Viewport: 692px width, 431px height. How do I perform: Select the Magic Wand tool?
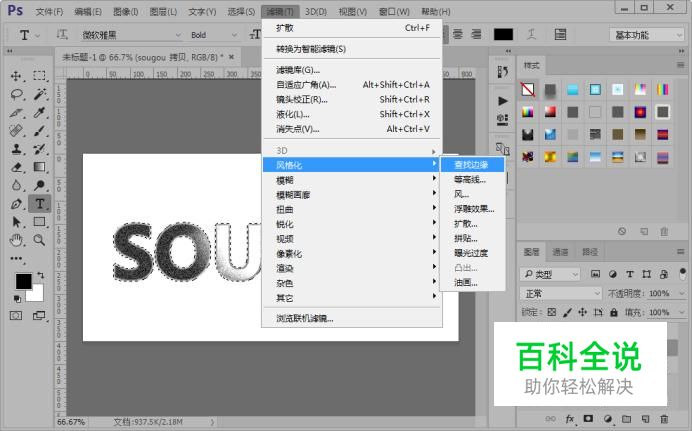(x=39, y=94)
